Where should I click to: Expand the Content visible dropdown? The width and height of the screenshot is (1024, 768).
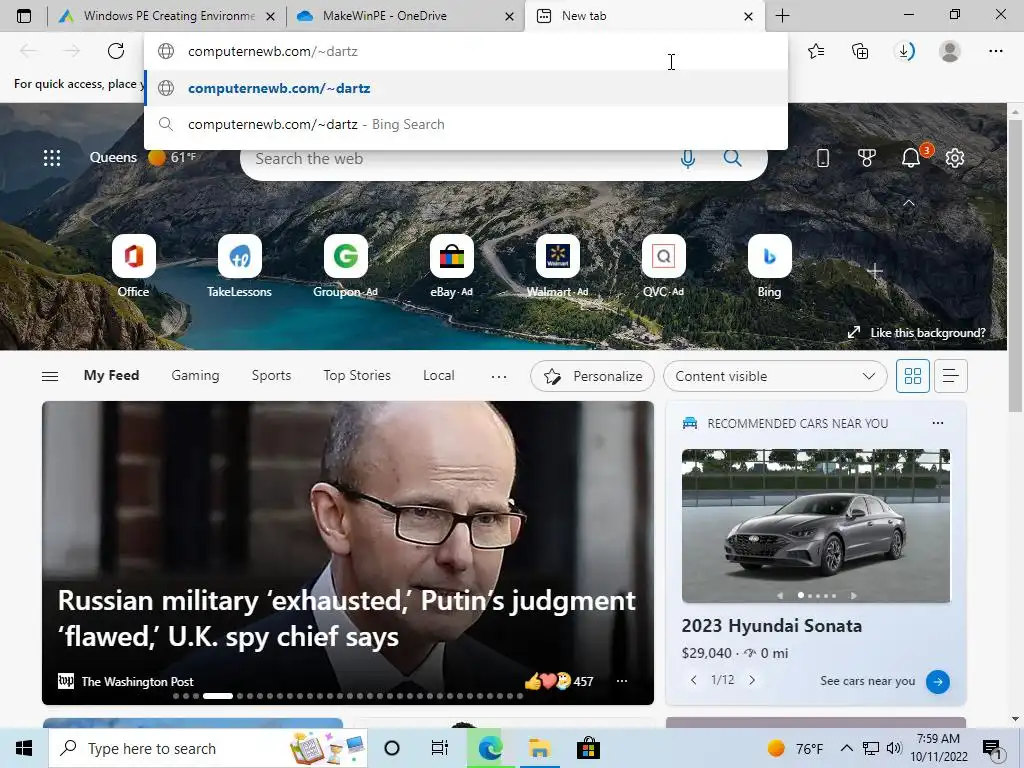775,376
